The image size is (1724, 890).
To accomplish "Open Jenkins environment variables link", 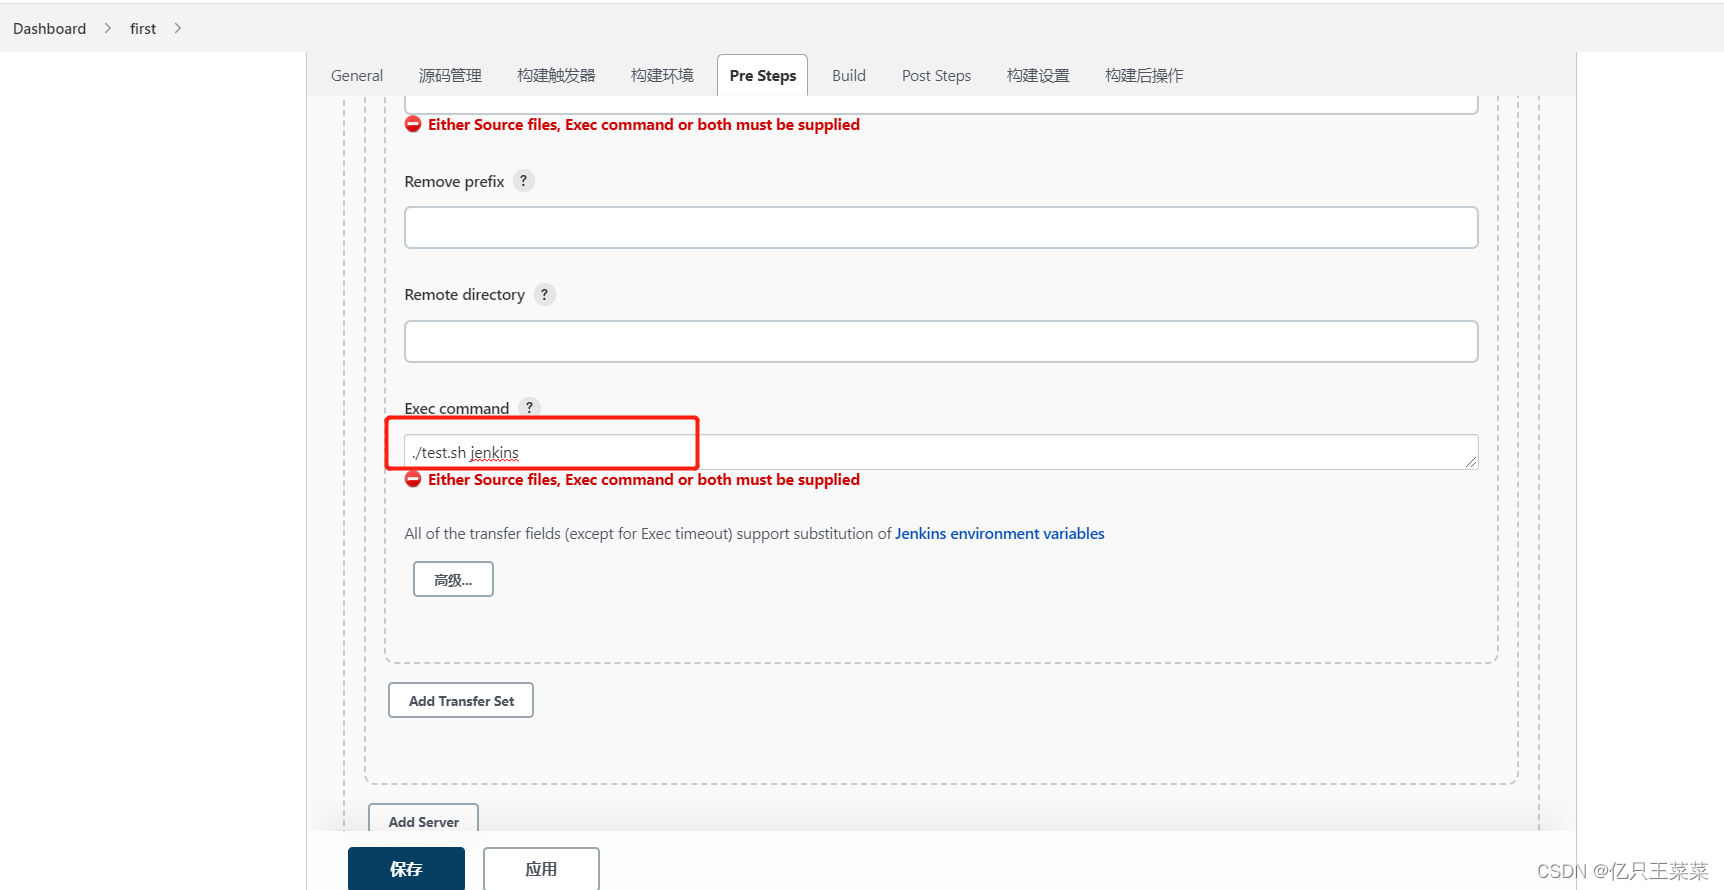I will (999, 534).
